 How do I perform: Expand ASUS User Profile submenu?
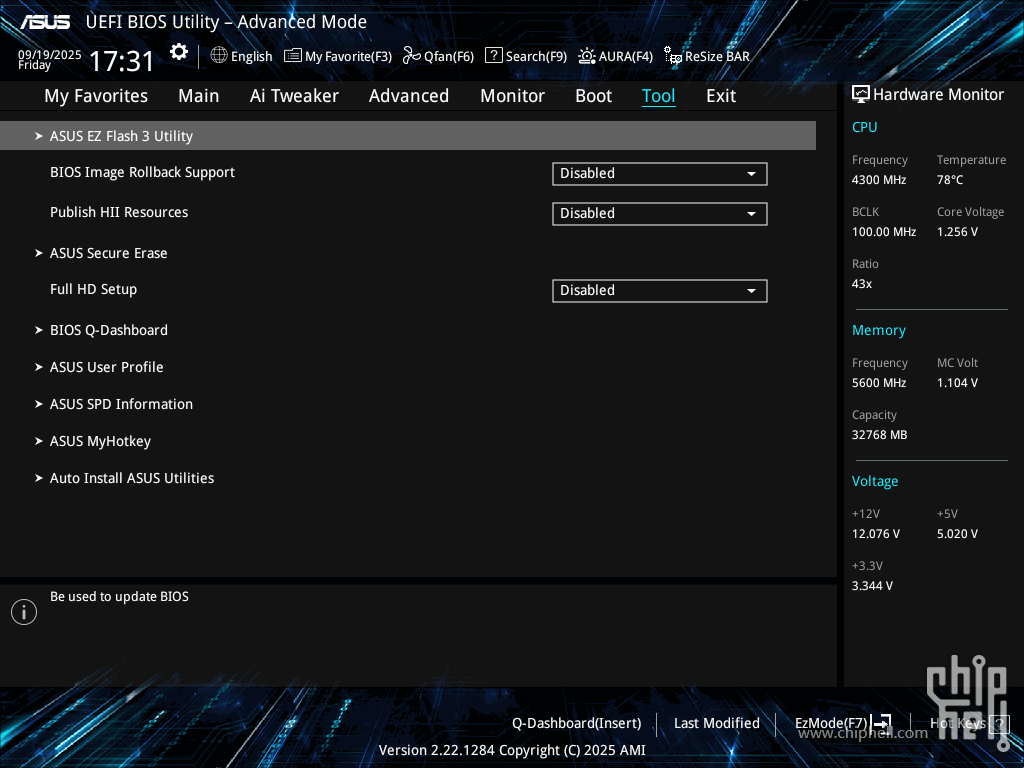point(106,367)
